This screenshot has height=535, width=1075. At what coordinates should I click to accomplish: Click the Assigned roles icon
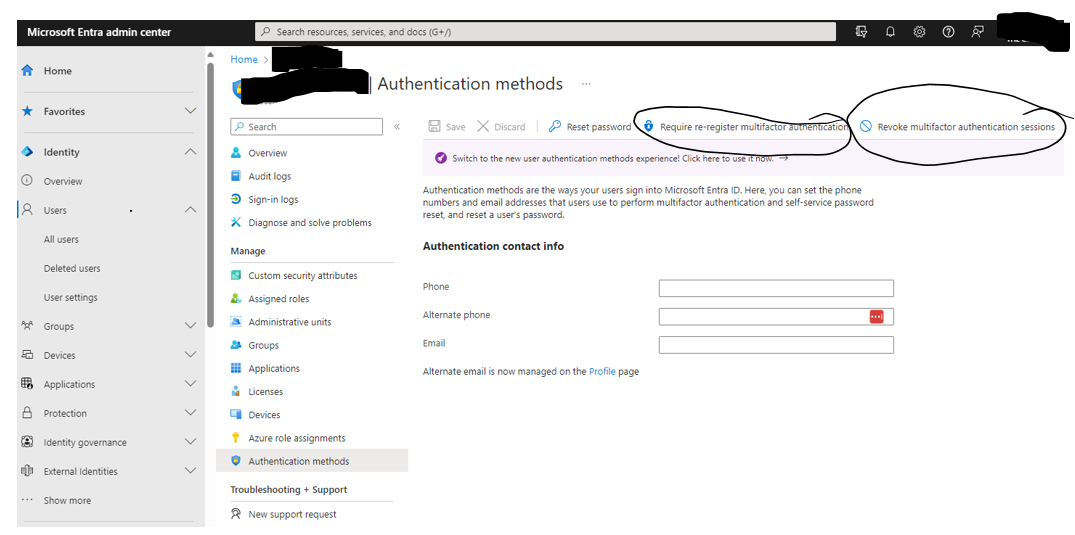tap(236, 298)
